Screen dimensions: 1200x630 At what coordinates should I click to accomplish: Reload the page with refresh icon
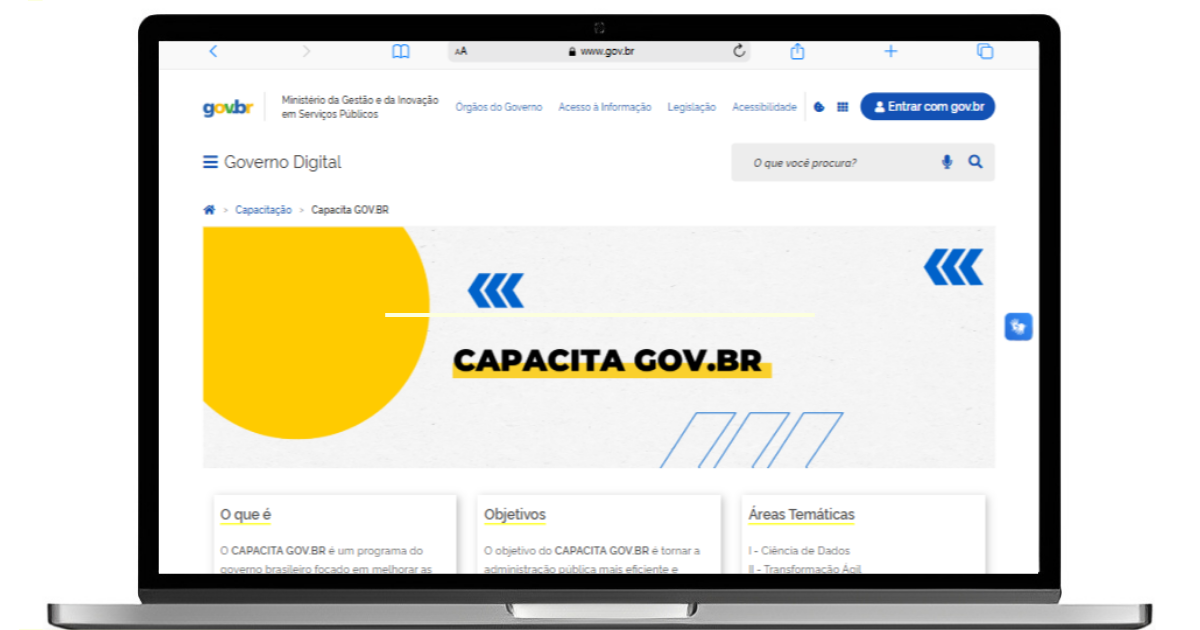click(x=740, y=51)
